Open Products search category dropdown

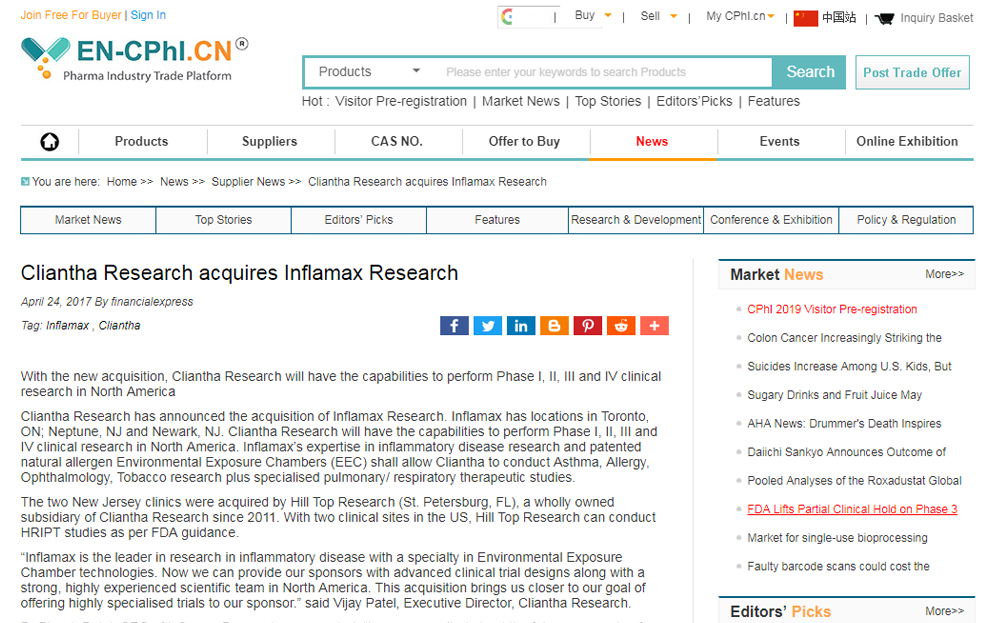pos(369,72)
